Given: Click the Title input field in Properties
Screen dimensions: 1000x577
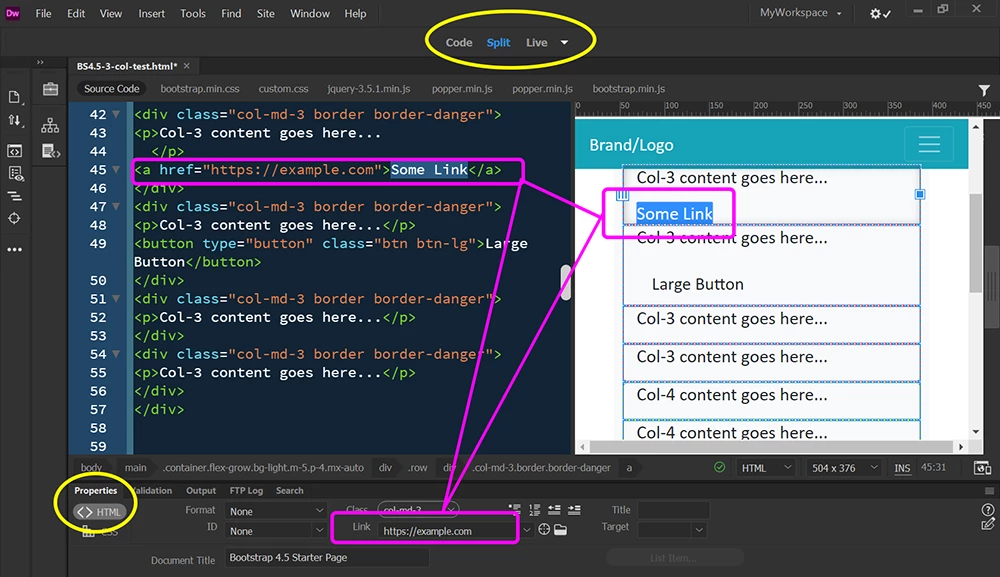Looking at the screenshot, I should 673,510.
